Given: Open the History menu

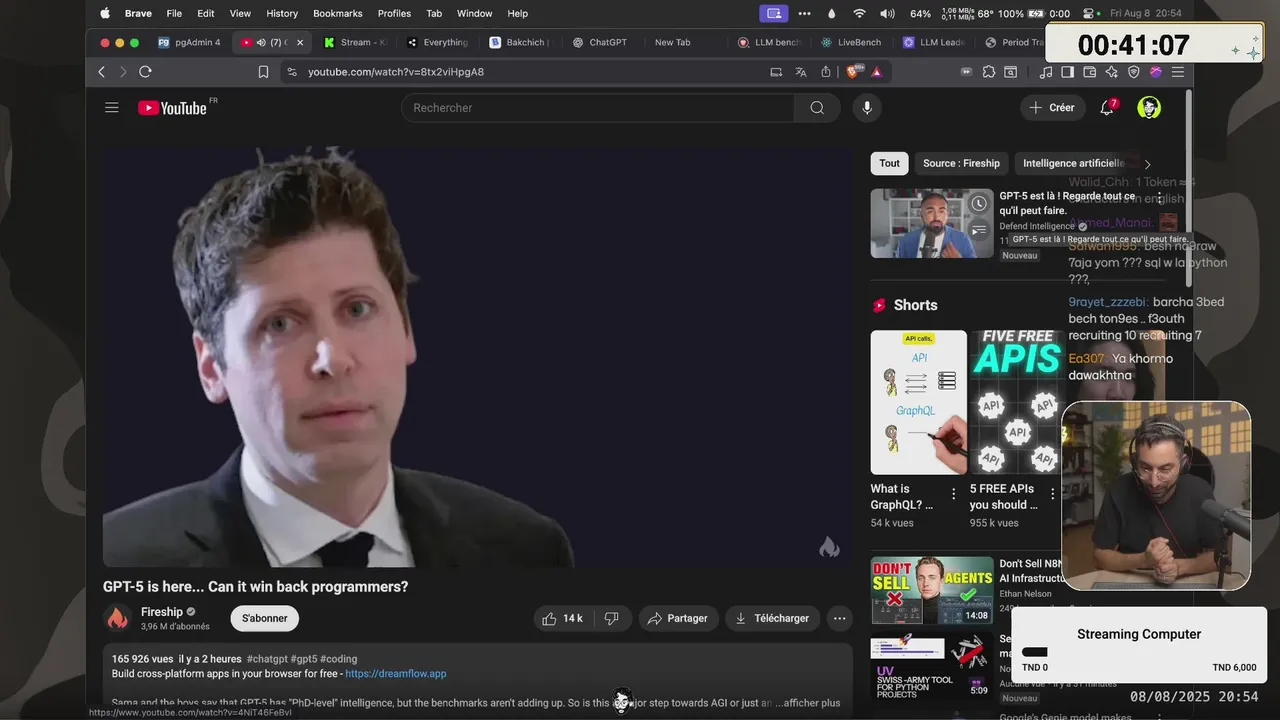Looking at the screenshot, I should 282,14.
